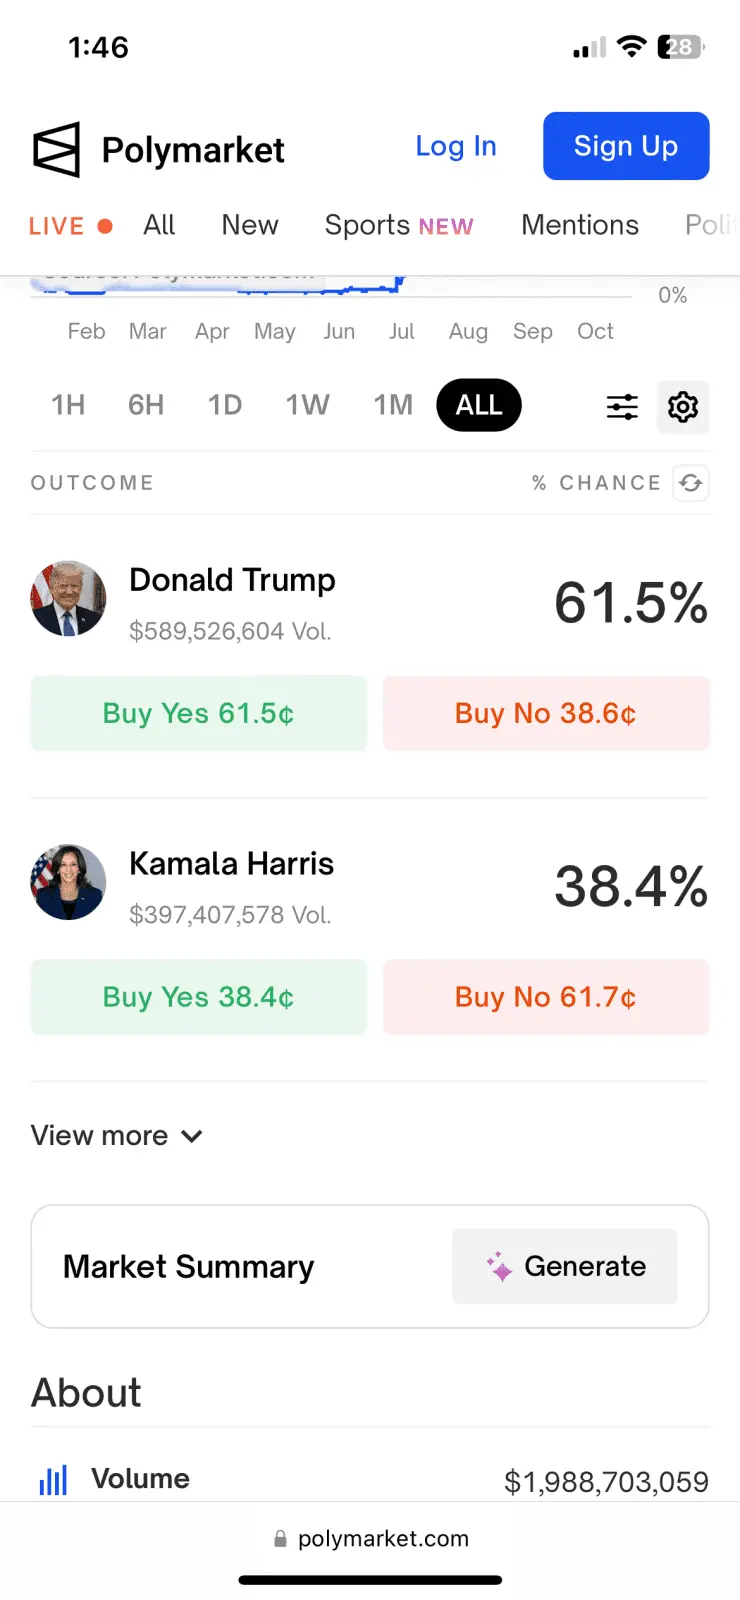This screenshot has height=1600, width=740.
Task: Switch to the Mentions tab
Action: [580, 225]
